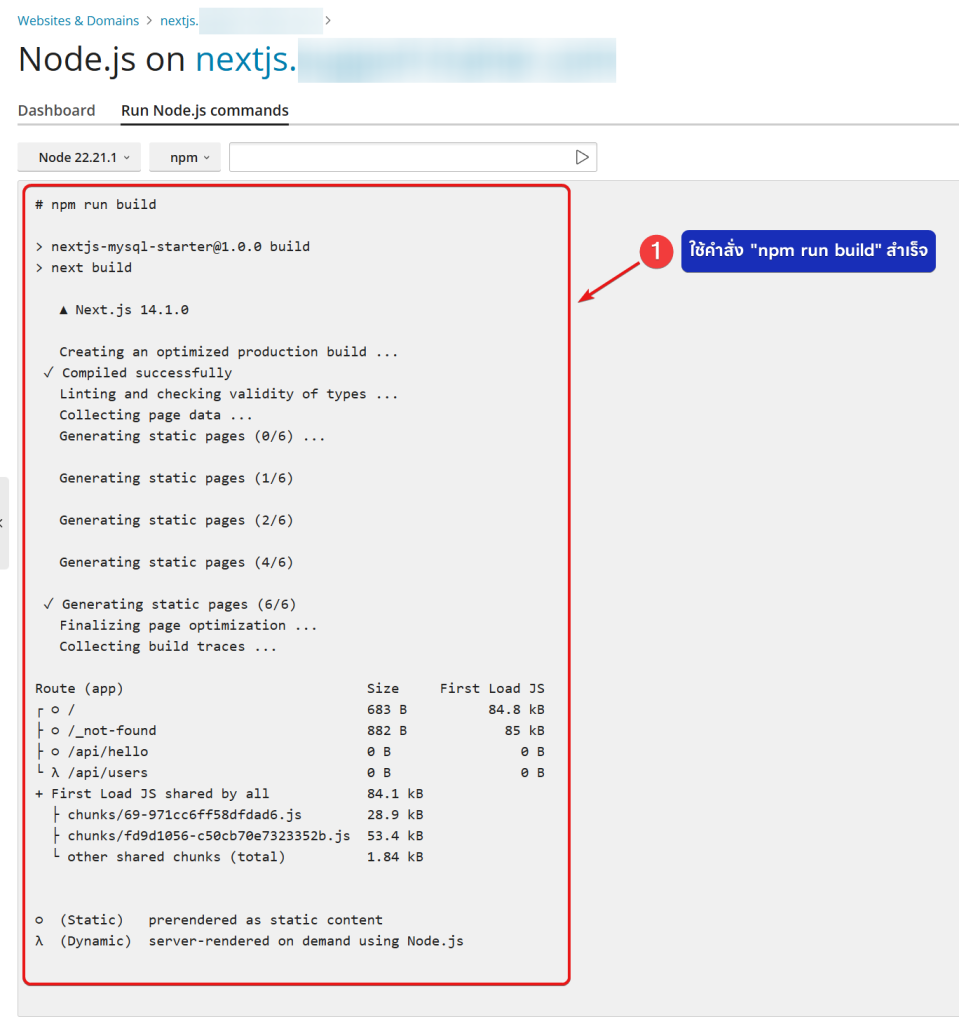The width and height of the screenshot is (959, 1024).
Task: Click the red numbered 1 badge
Action: 655,252
